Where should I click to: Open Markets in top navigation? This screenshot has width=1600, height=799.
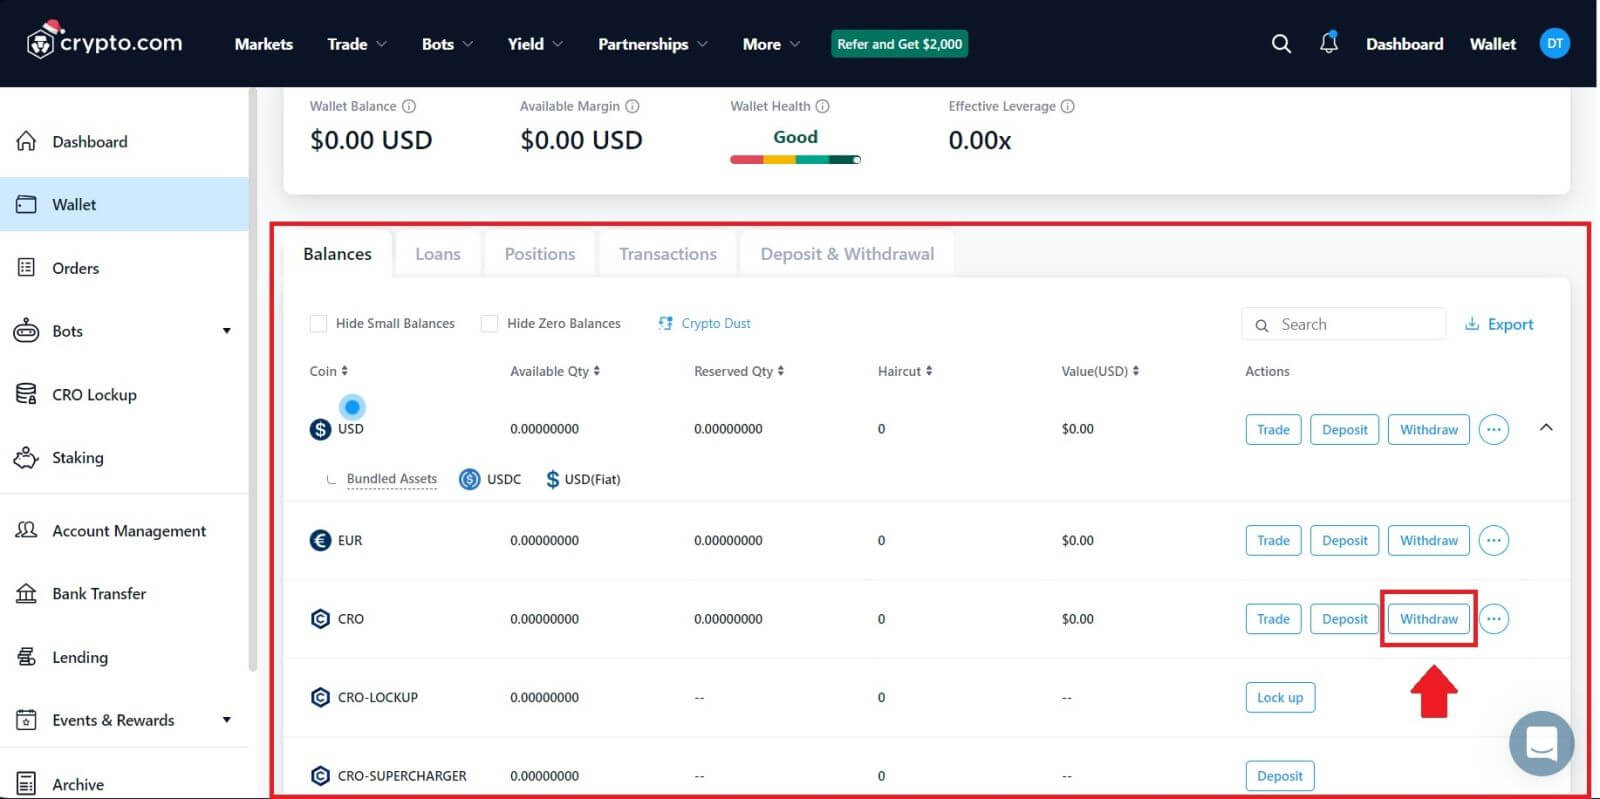pyautogui.click(x=264, y=44)
